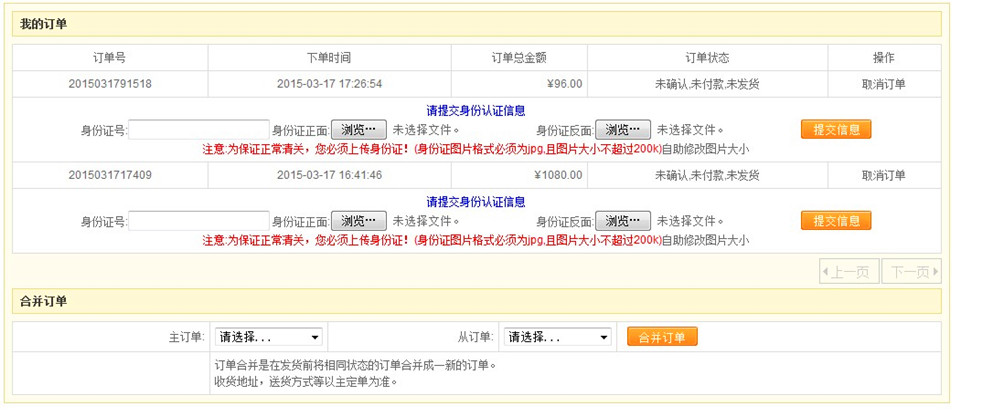
Task: Select order number 2015031791518 cell
Action: [x=110, y=84]
